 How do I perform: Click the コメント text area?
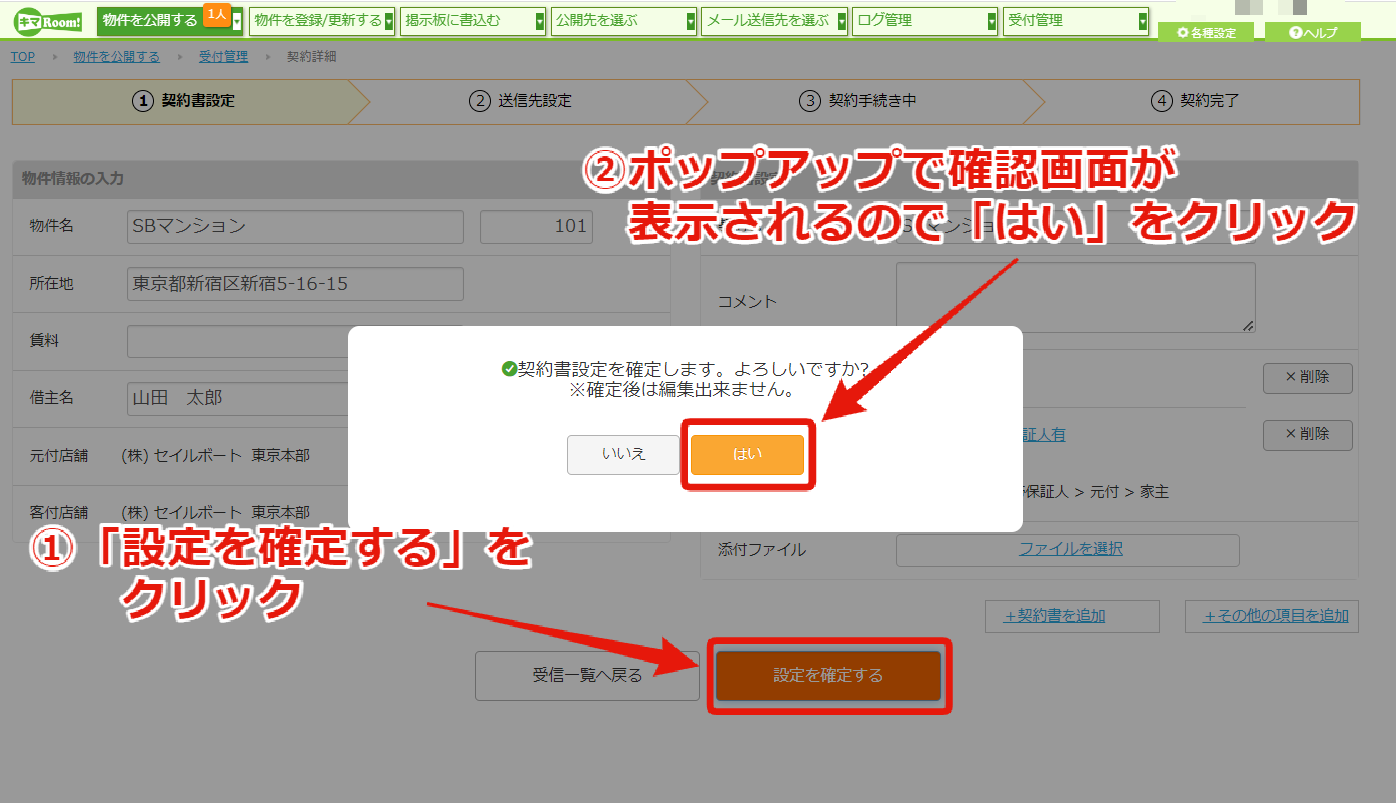[x=1076, y=298]
